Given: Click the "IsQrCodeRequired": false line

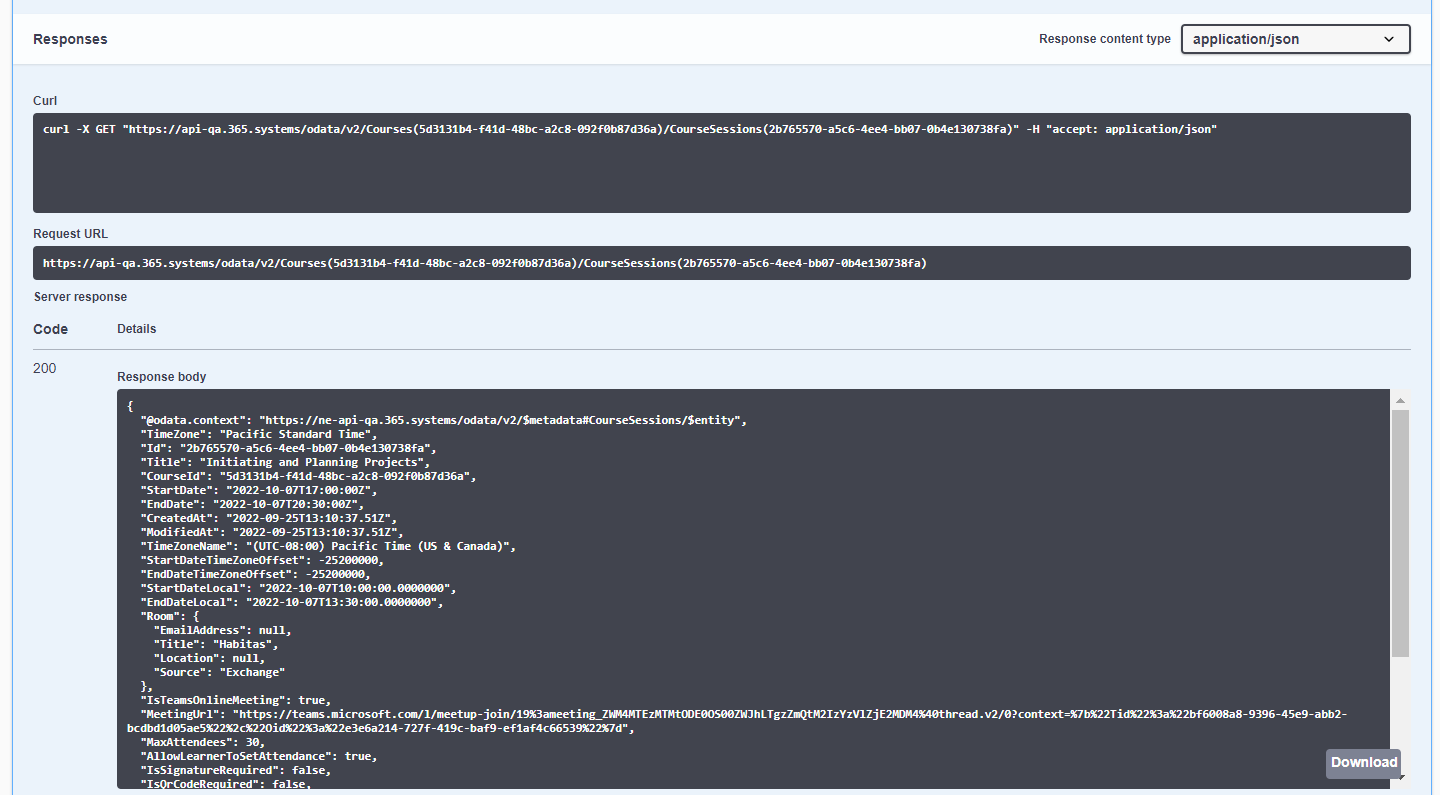Looking at the screenshot, I should [x=226, y=784].
